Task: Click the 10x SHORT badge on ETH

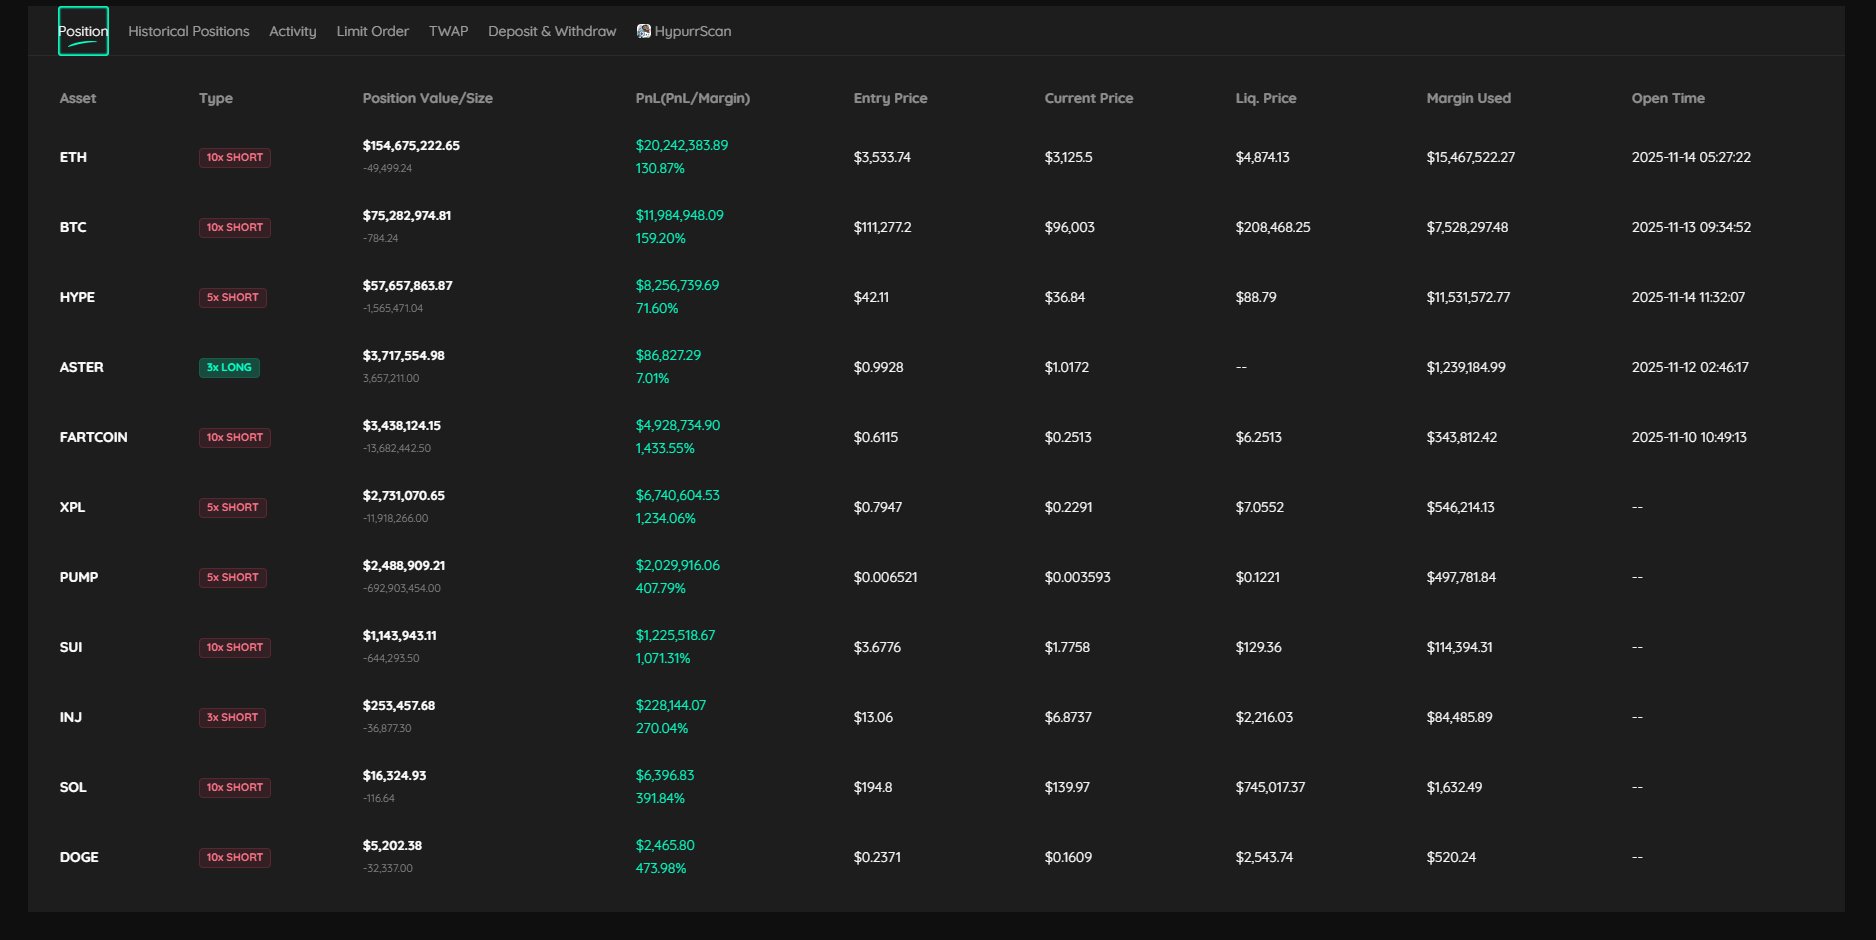Action: 235,157
